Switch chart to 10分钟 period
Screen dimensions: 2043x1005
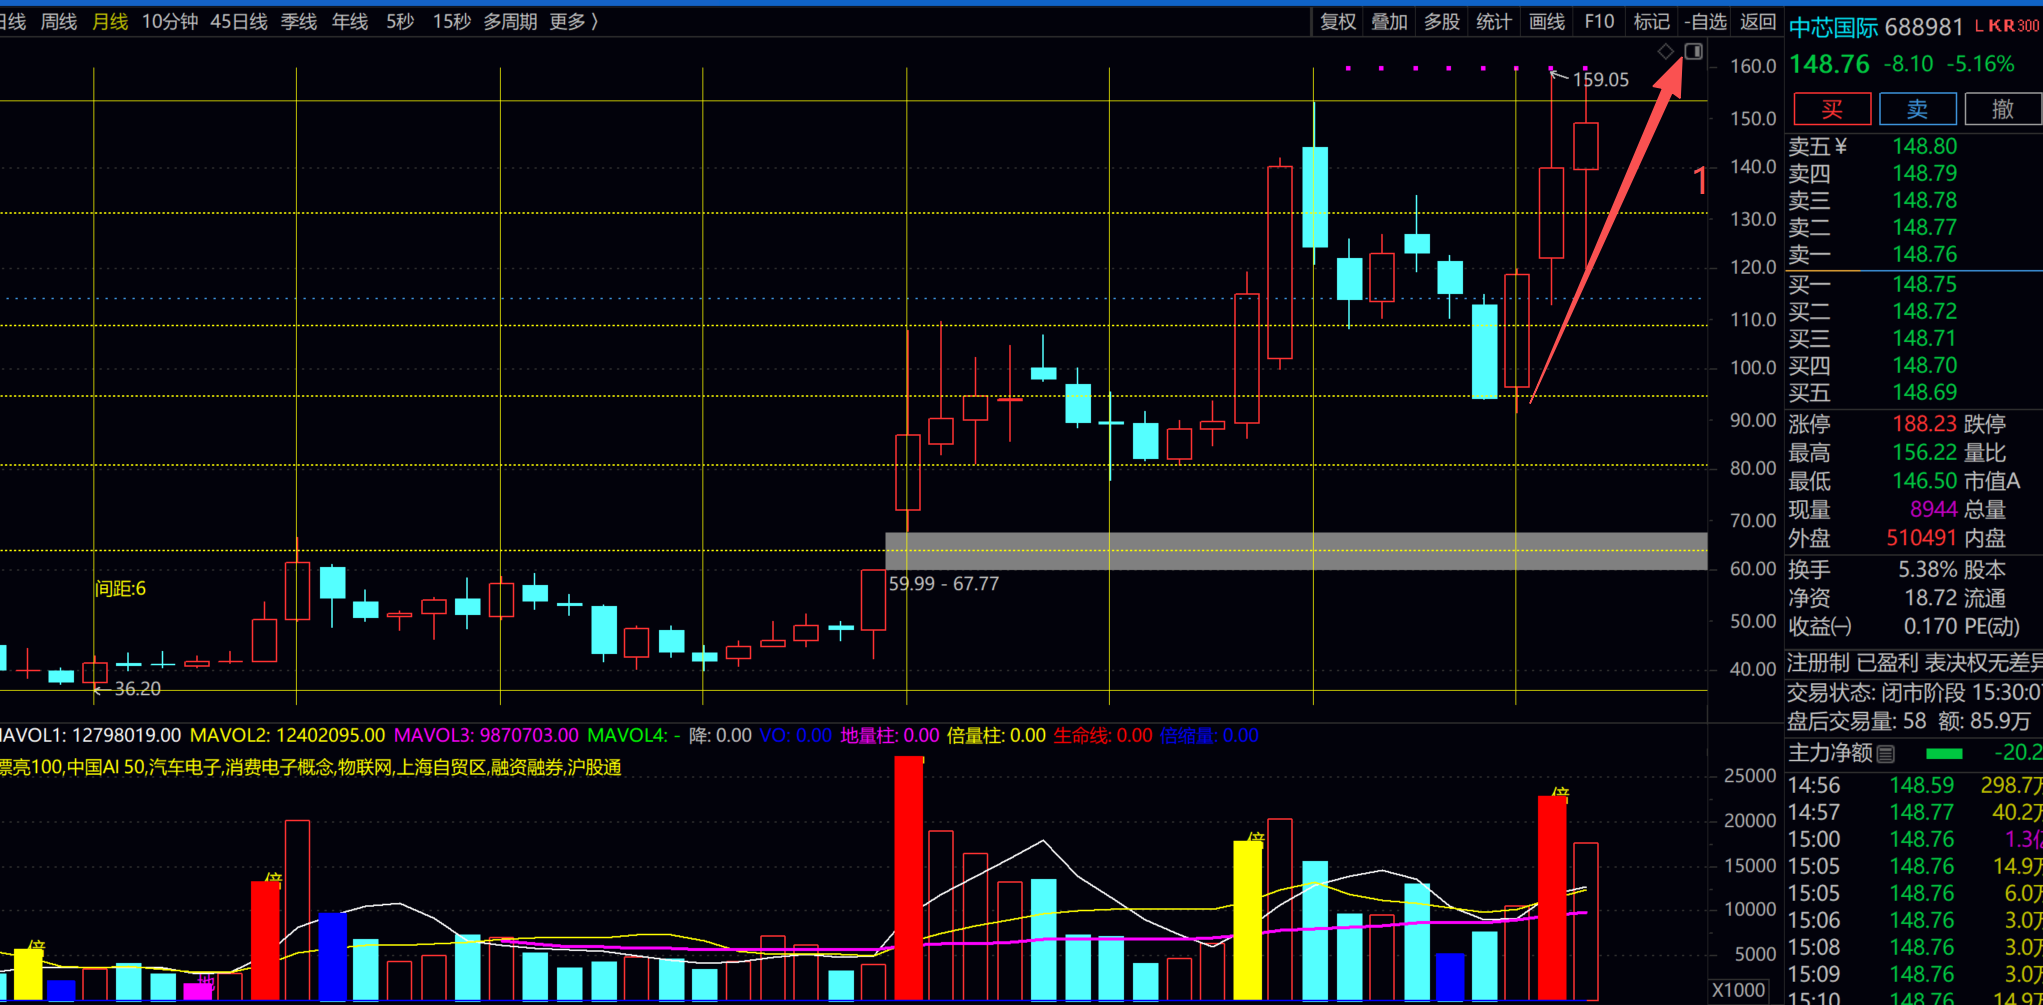[x=170, y=21]
